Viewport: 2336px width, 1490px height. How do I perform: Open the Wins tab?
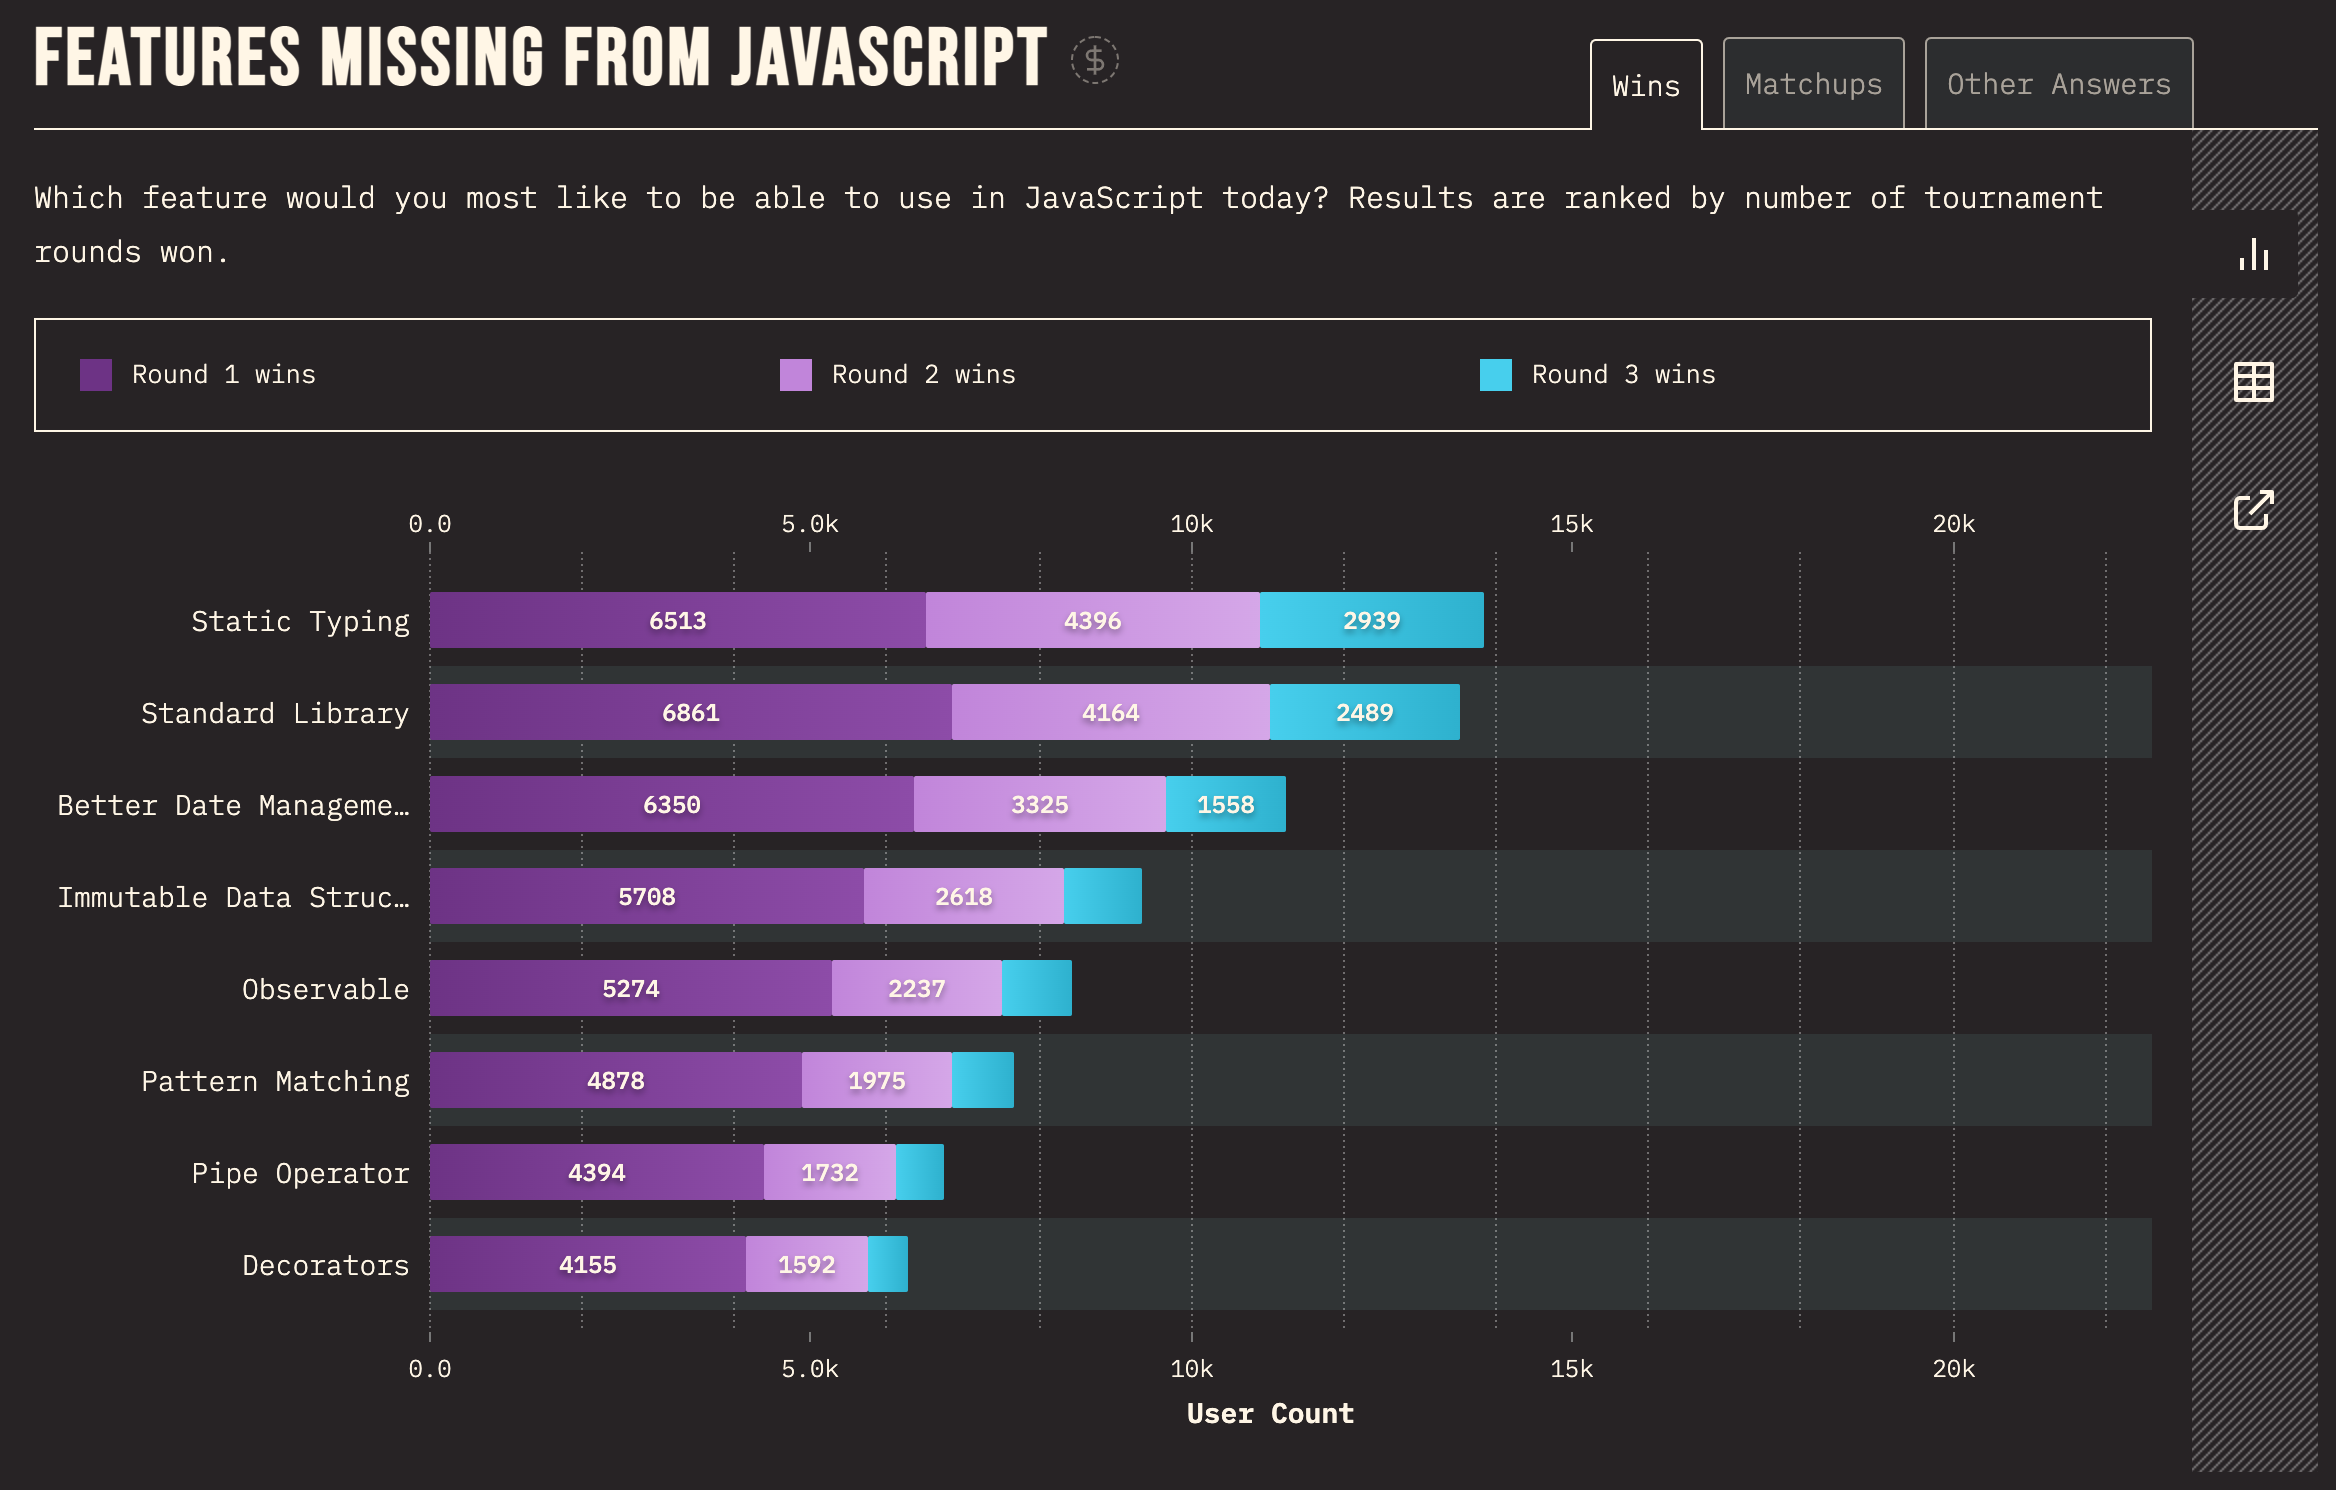[1646, 85]
